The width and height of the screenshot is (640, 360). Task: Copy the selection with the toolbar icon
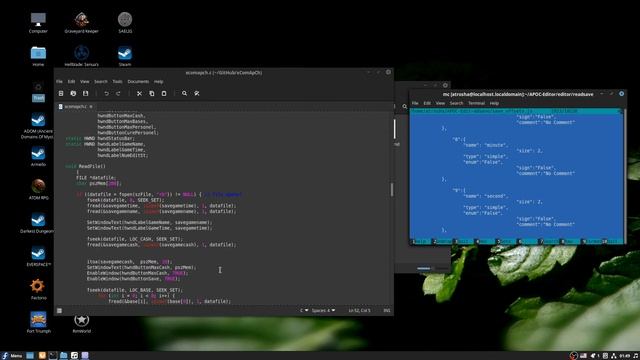coord(151,93)
